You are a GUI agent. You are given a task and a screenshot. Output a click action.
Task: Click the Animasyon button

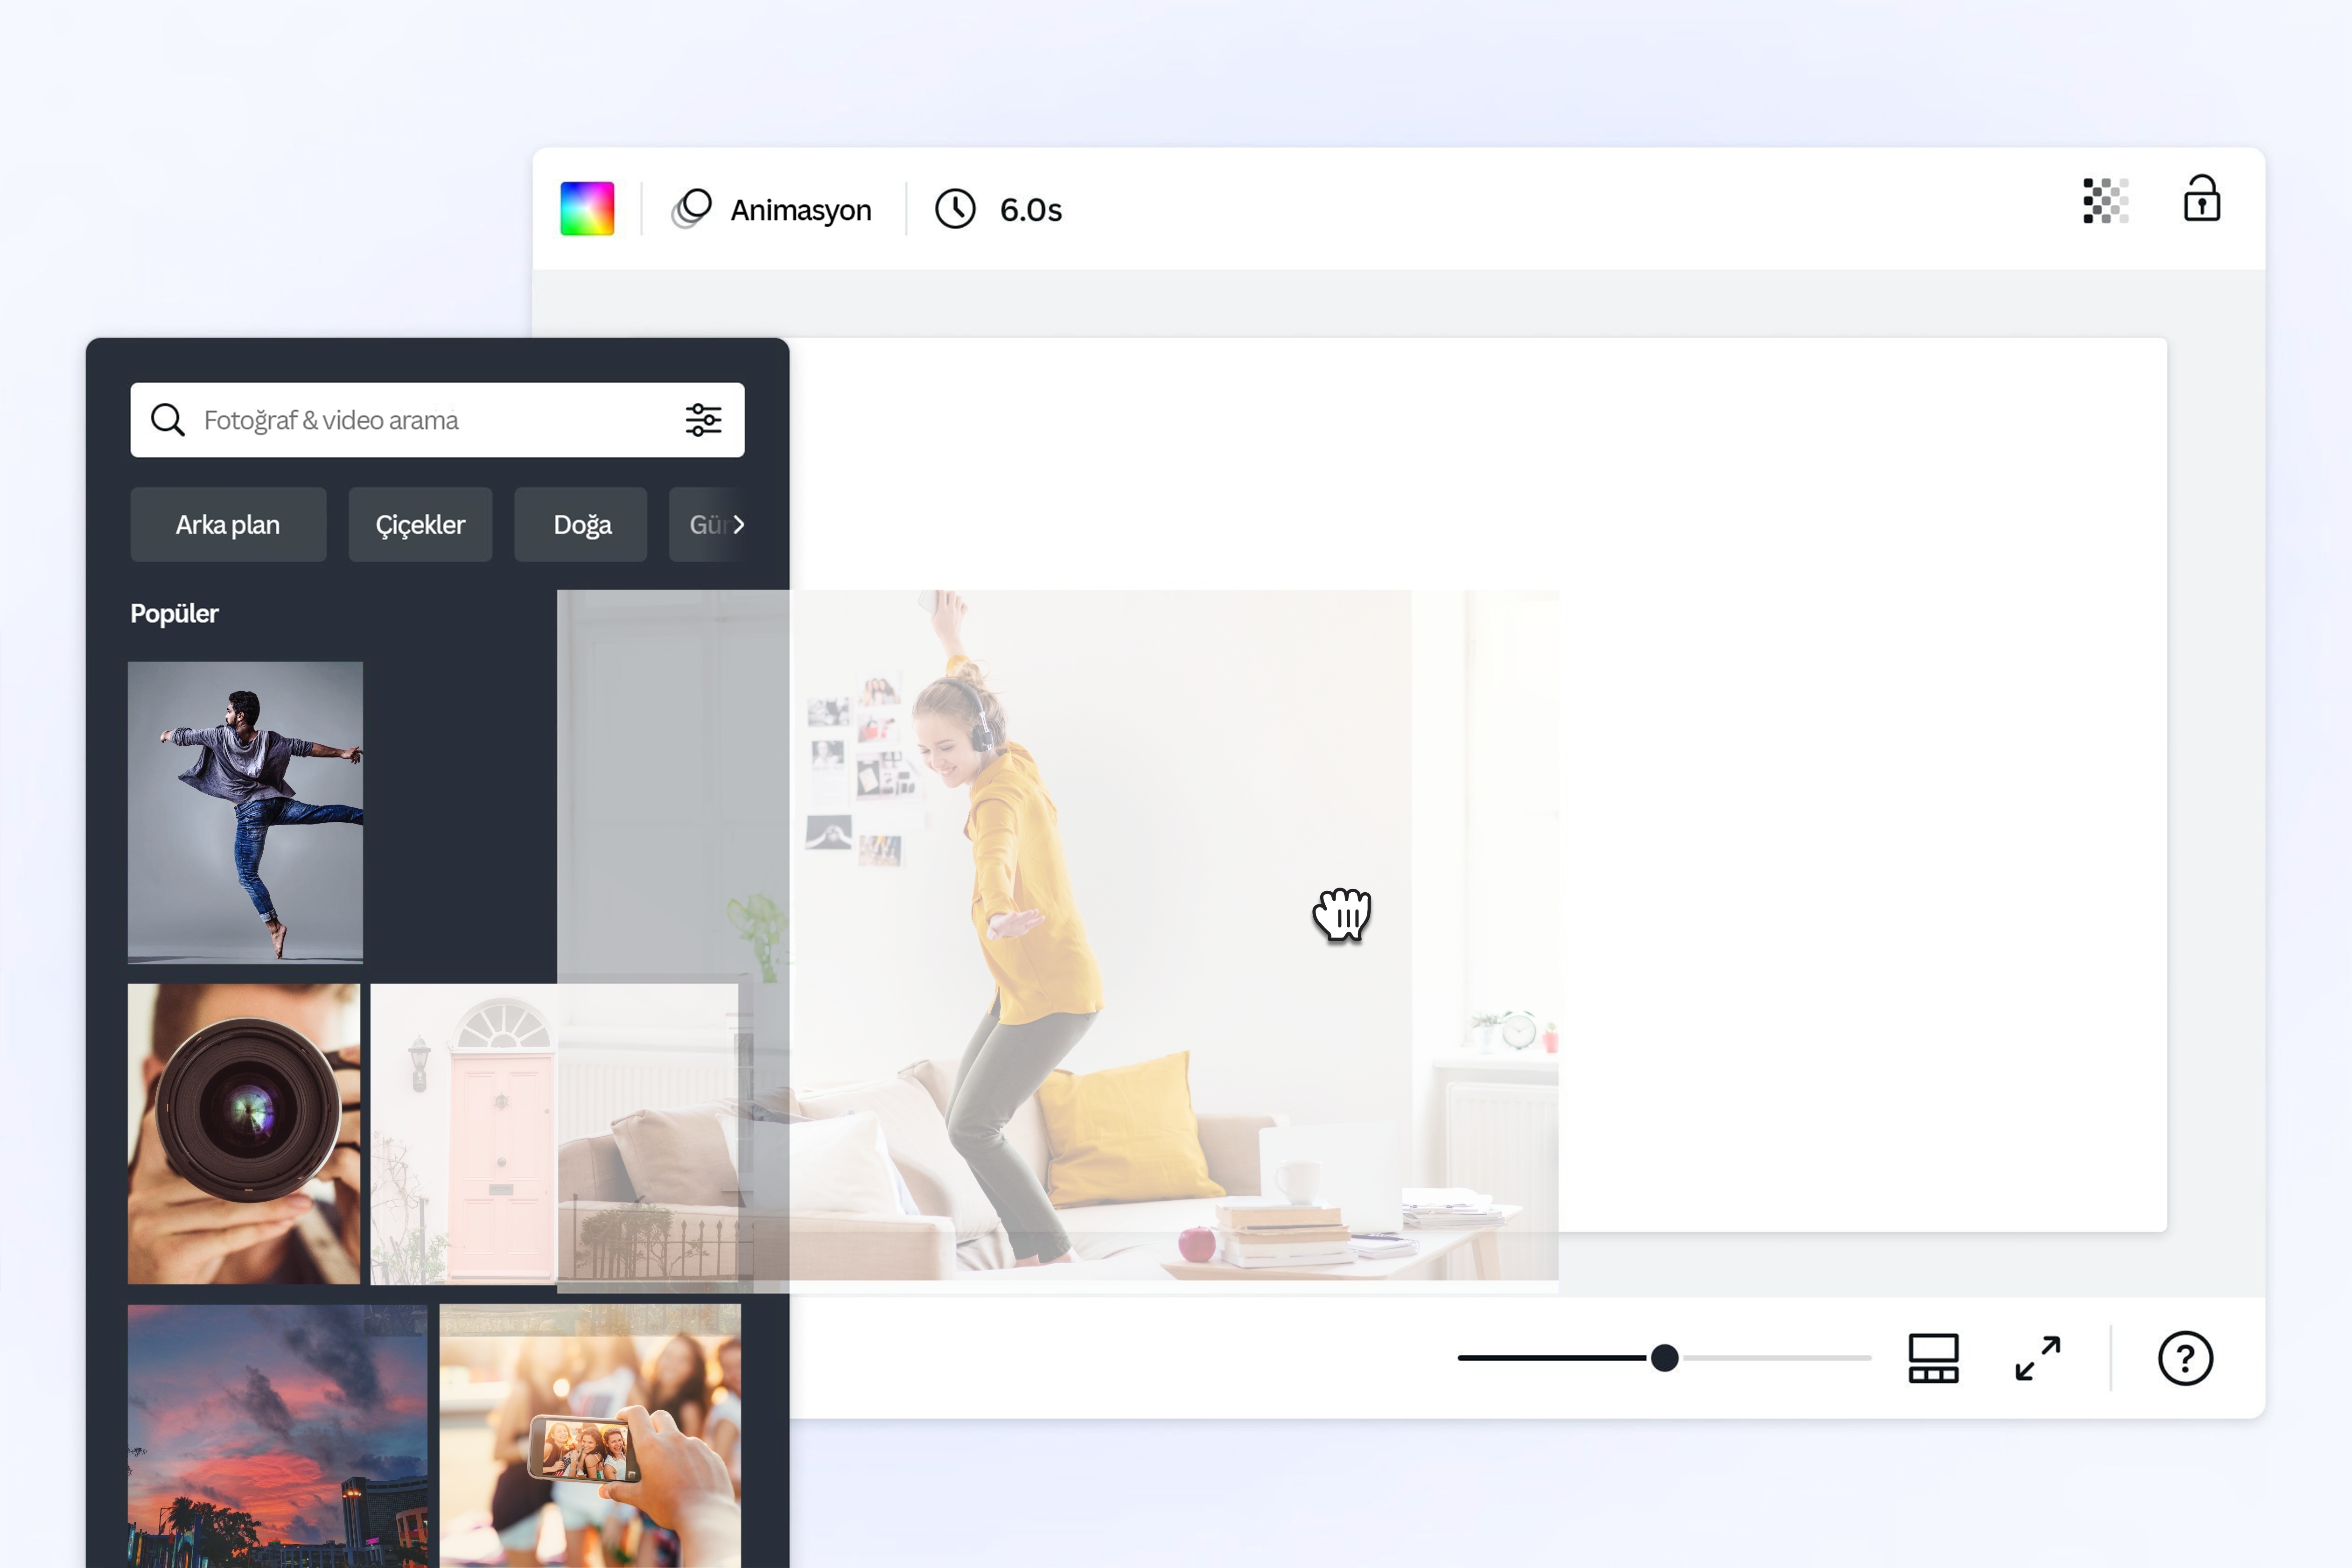pos(771,210)
